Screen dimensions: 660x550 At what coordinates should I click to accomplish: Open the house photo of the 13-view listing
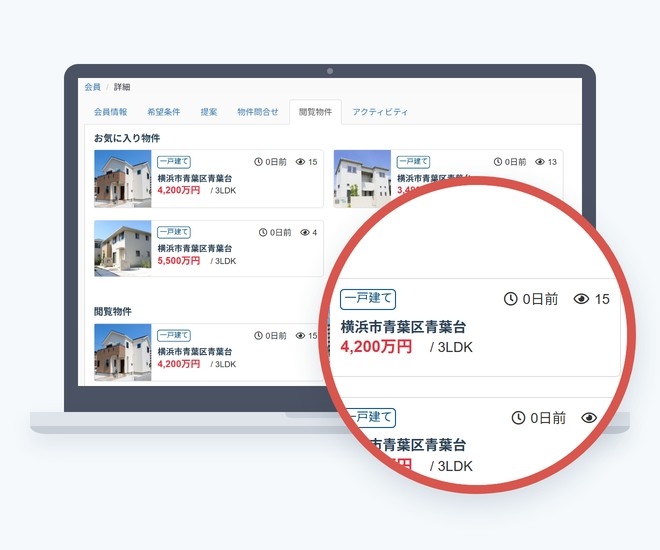(362, 178)
